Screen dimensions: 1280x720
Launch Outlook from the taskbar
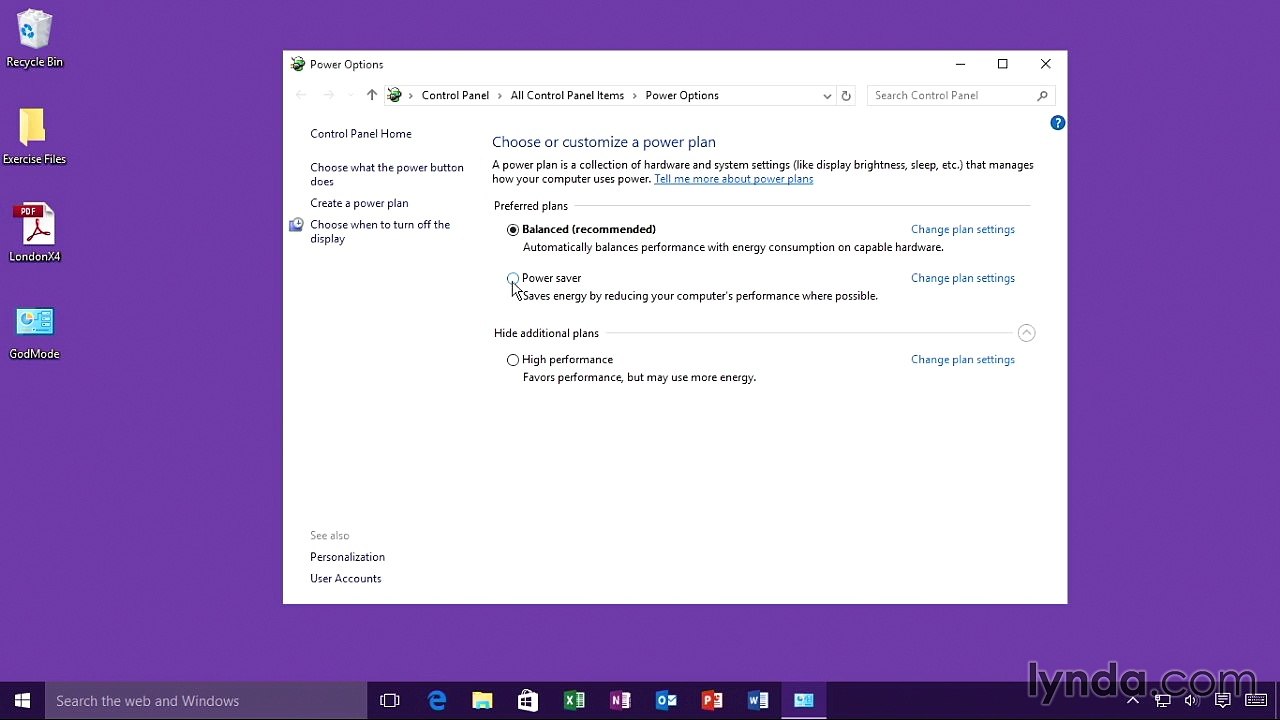(666, 701)
